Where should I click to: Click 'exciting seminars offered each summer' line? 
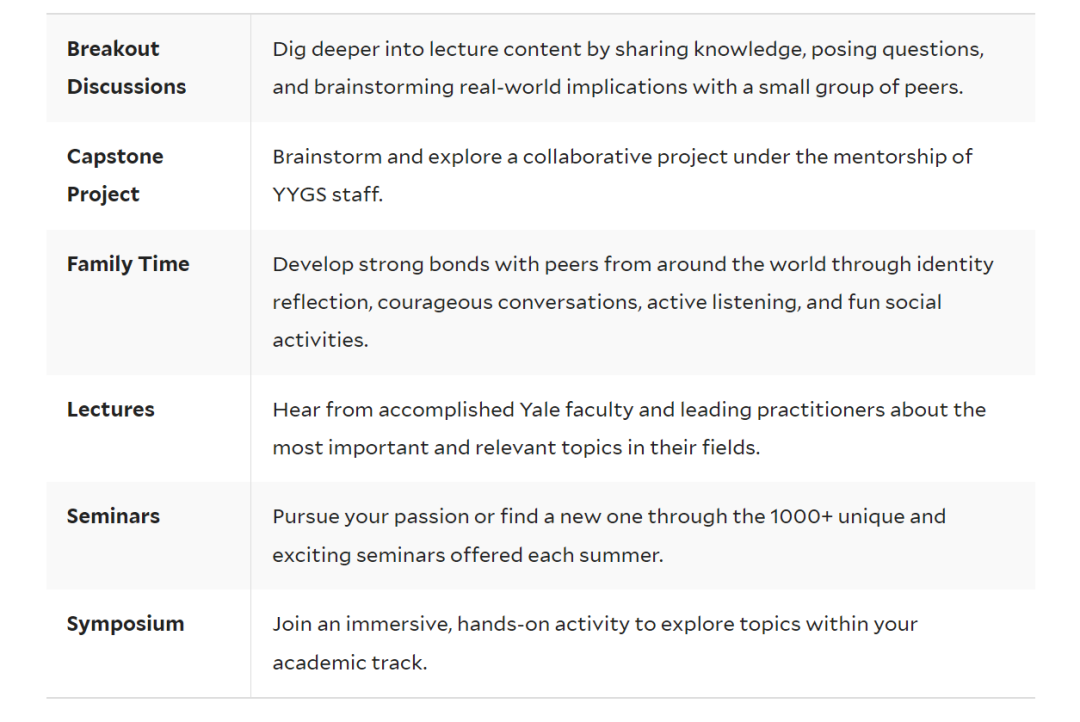pos(468,555)
